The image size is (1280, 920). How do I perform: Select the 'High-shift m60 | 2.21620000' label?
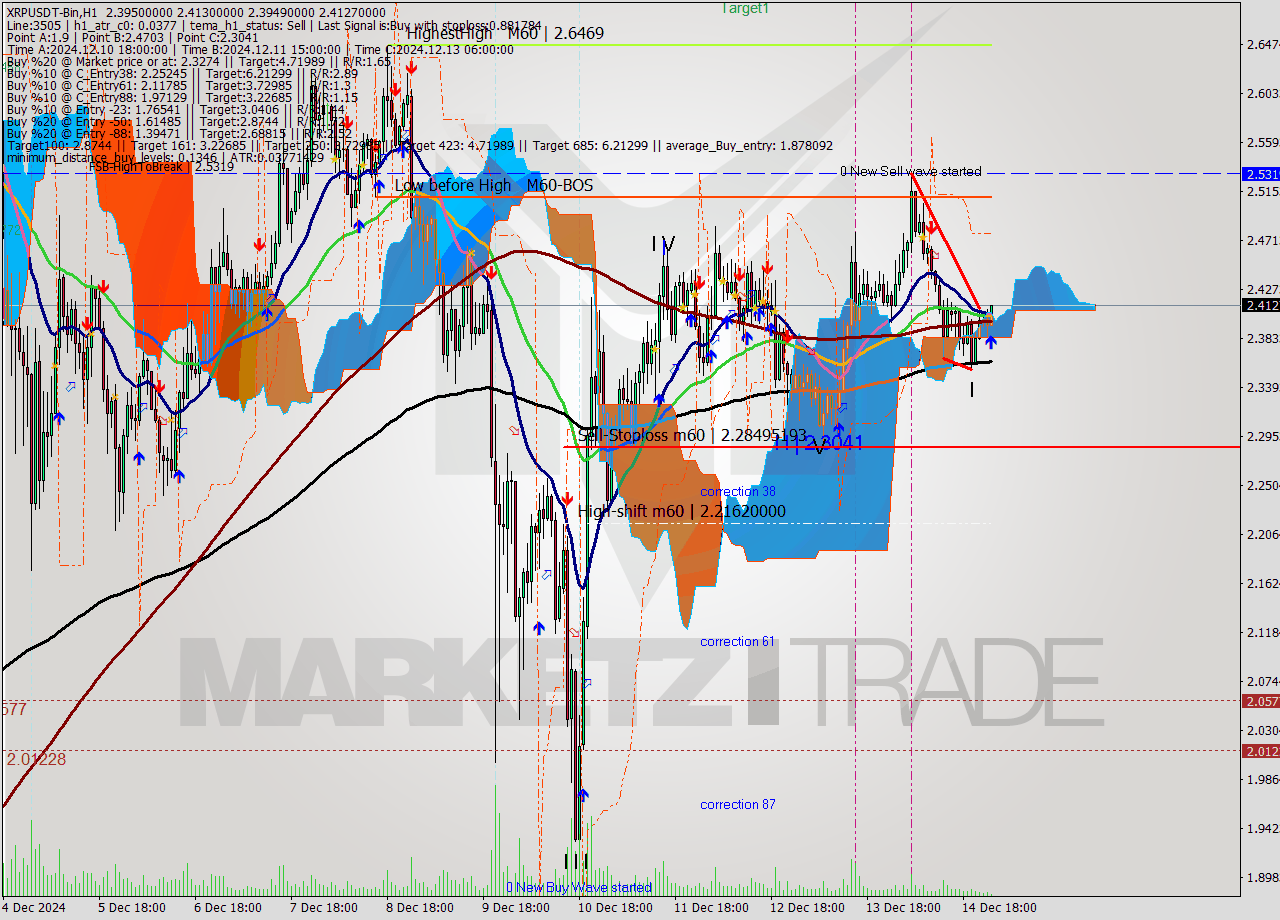[682, 512]
